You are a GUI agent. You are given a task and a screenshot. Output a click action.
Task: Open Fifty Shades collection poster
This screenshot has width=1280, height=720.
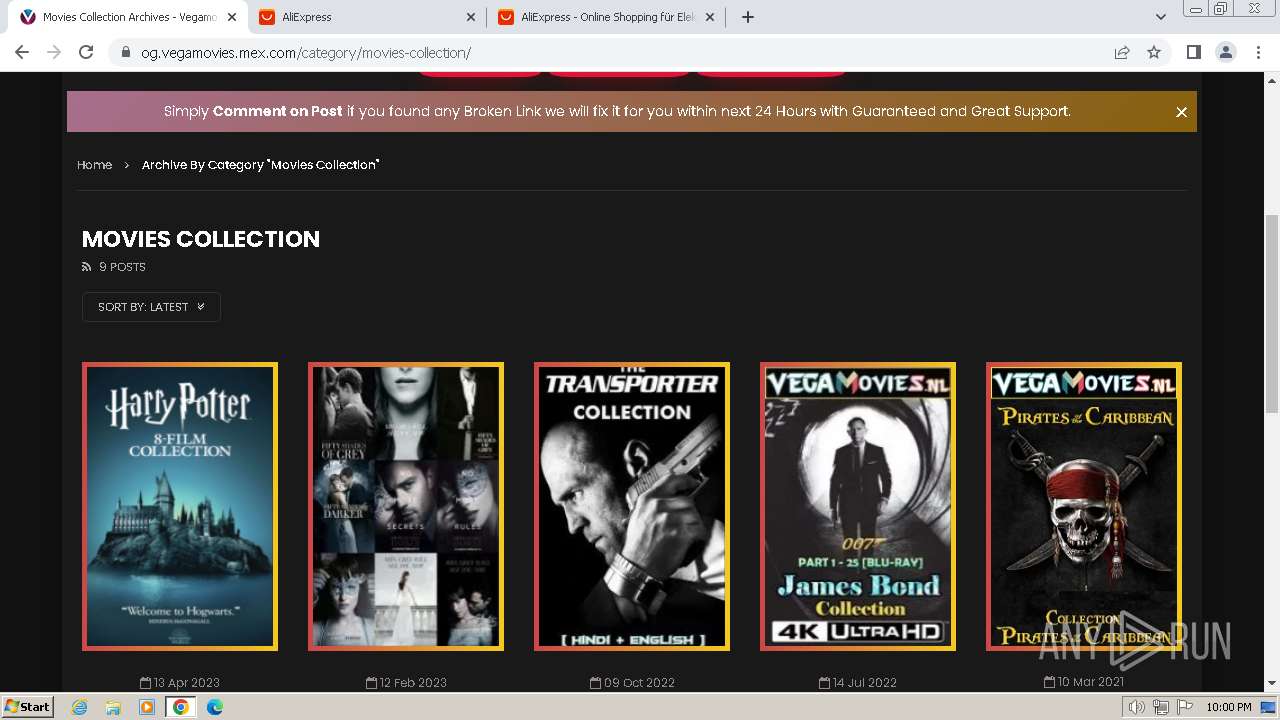(x=406, y=506)
